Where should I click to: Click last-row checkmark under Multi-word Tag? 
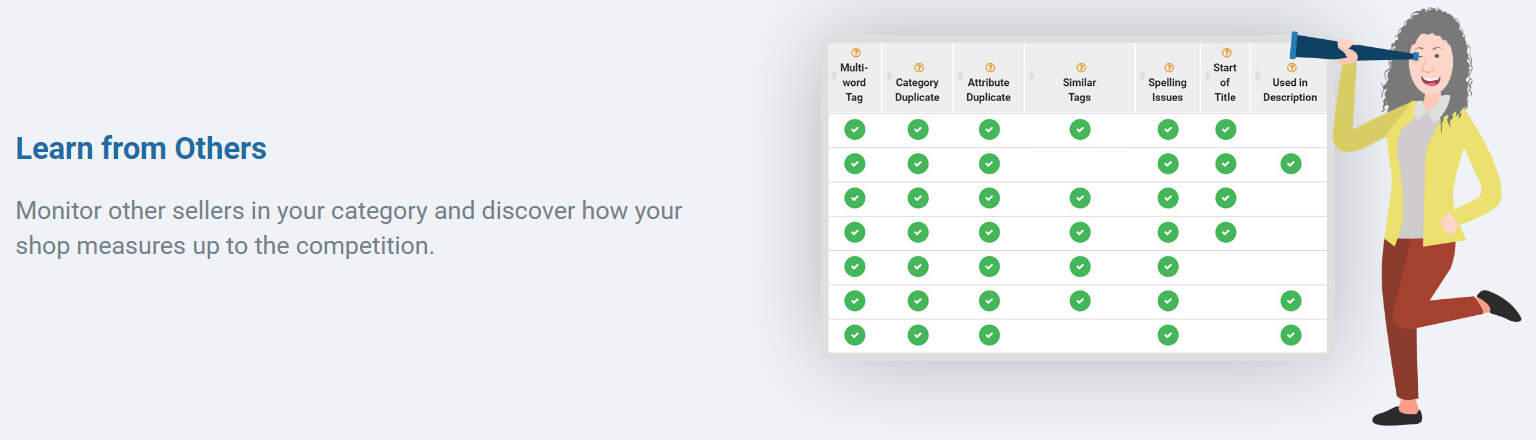click(855, 335)
